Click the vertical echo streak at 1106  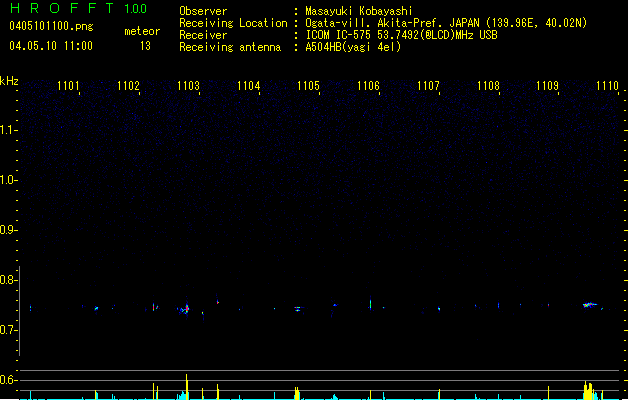[370, 304]
